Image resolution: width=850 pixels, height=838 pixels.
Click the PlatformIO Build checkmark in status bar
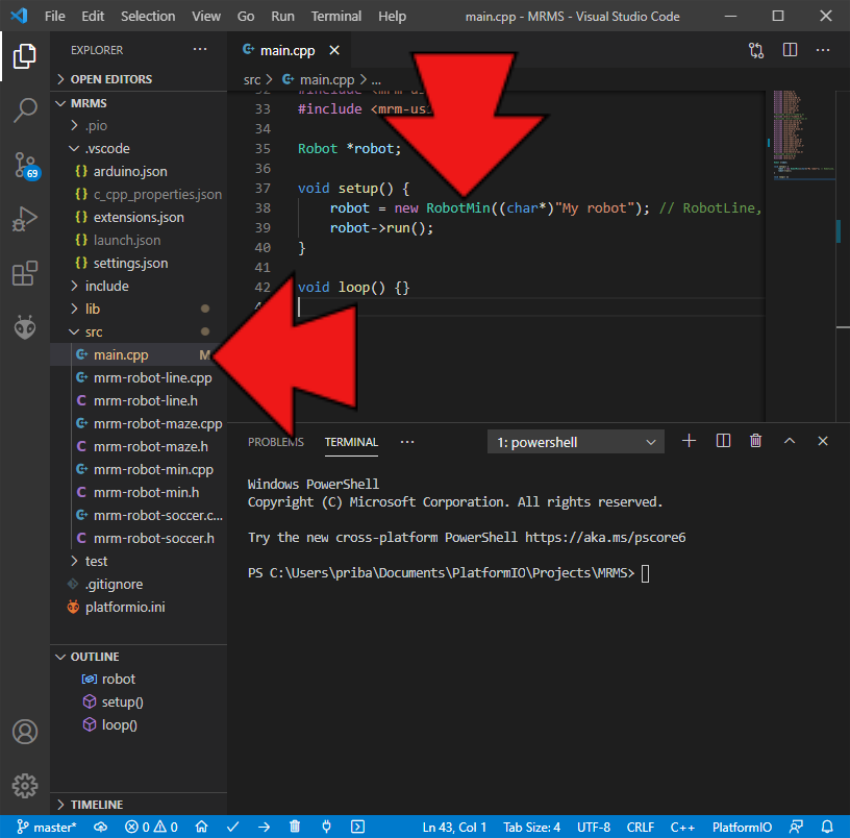(233, 827)
